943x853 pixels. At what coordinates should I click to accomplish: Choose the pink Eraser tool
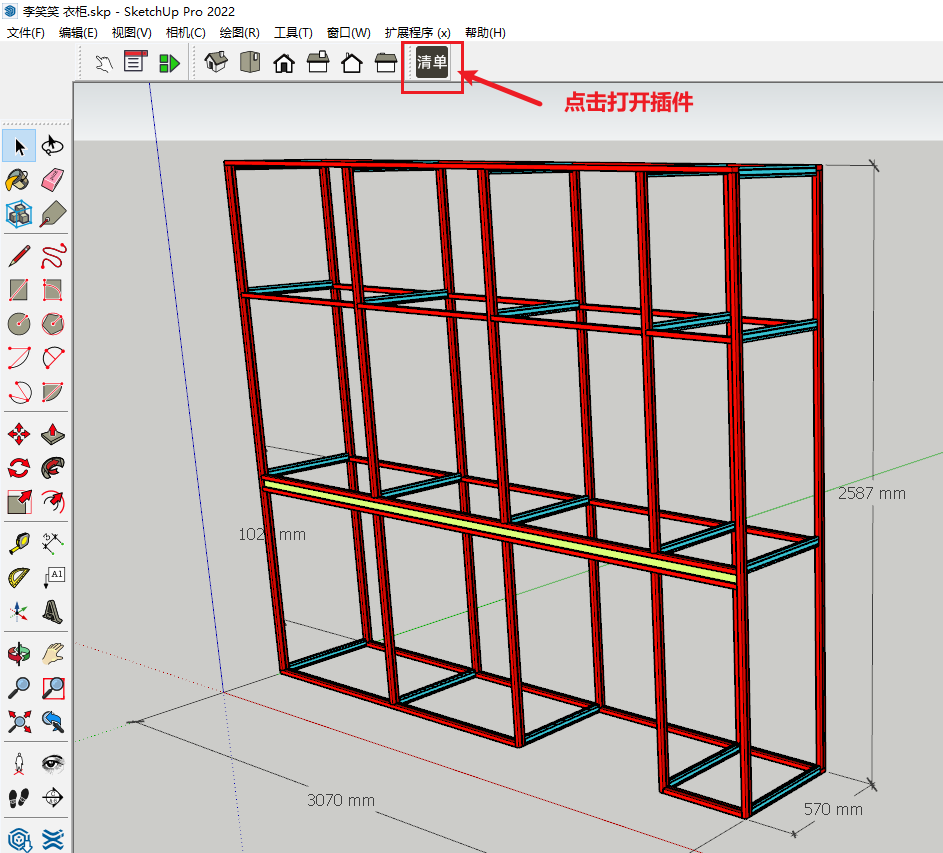pos(53,180)
